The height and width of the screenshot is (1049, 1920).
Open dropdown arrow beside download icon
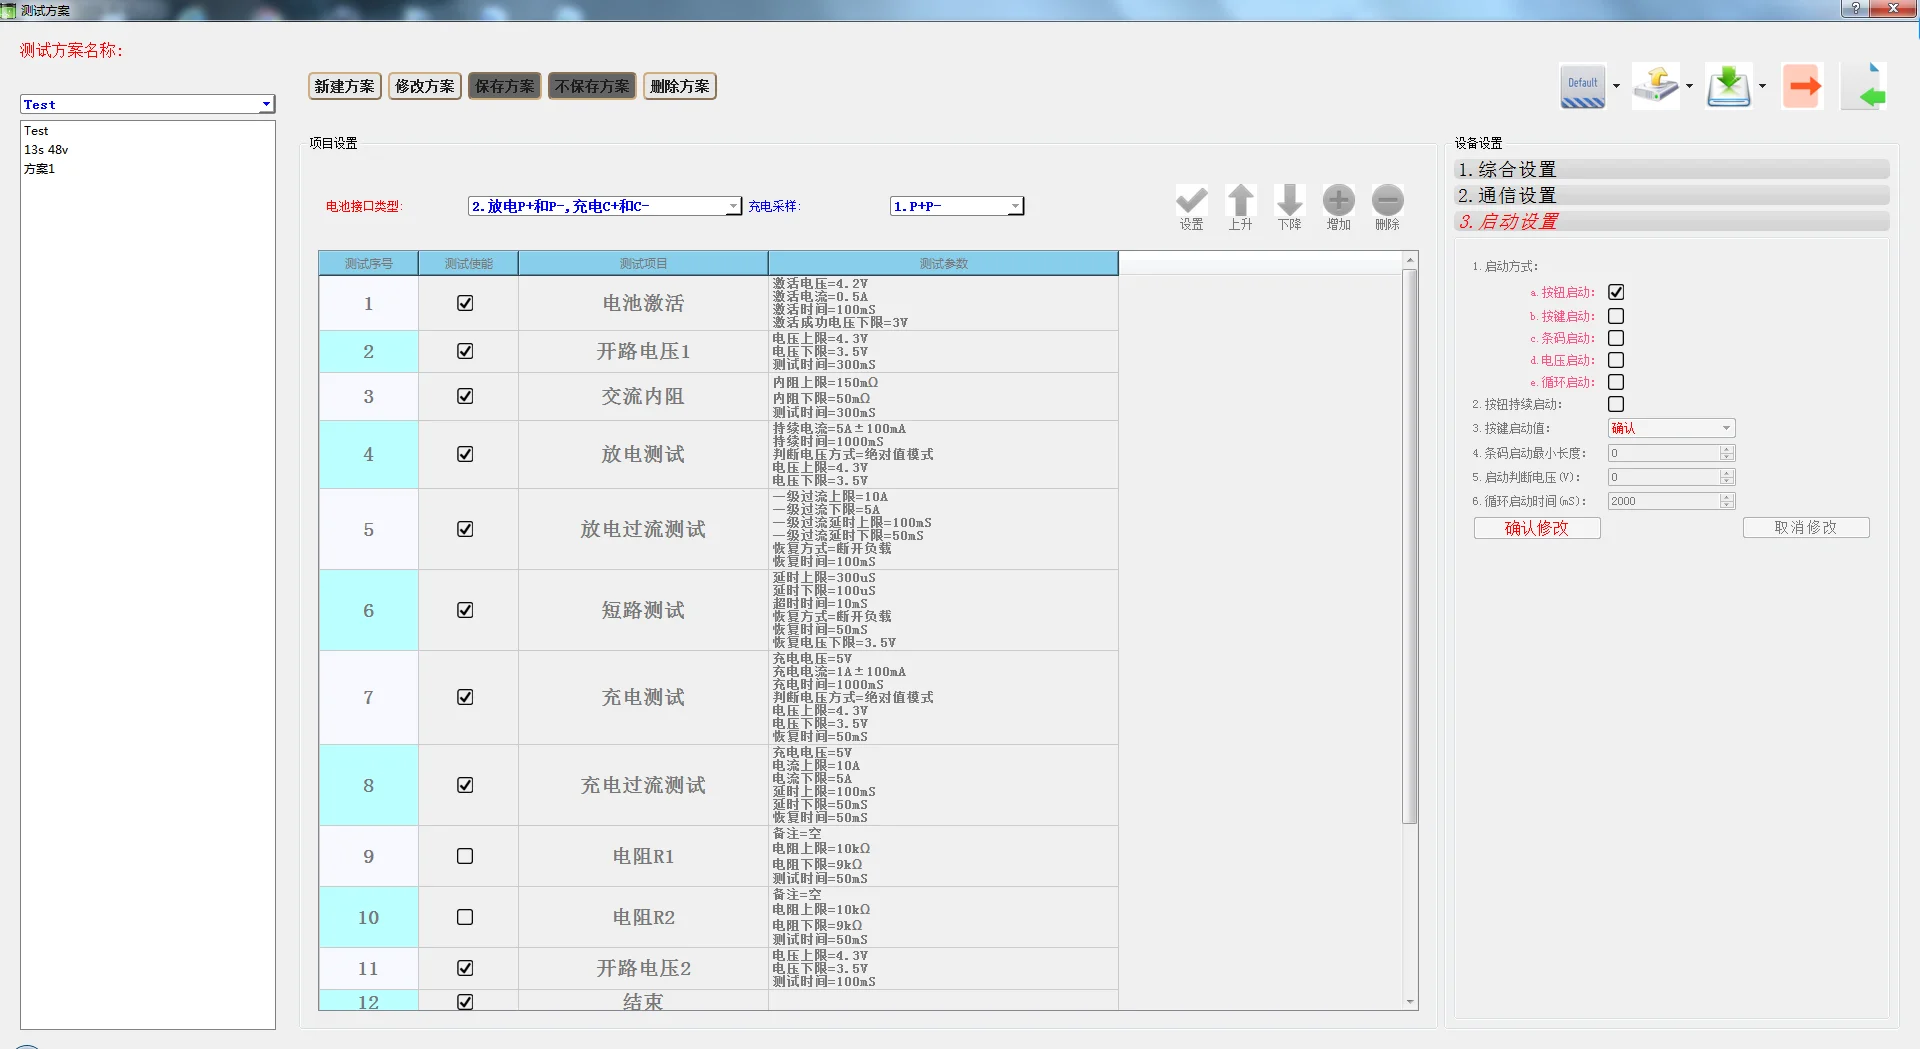pos(1762,86)
